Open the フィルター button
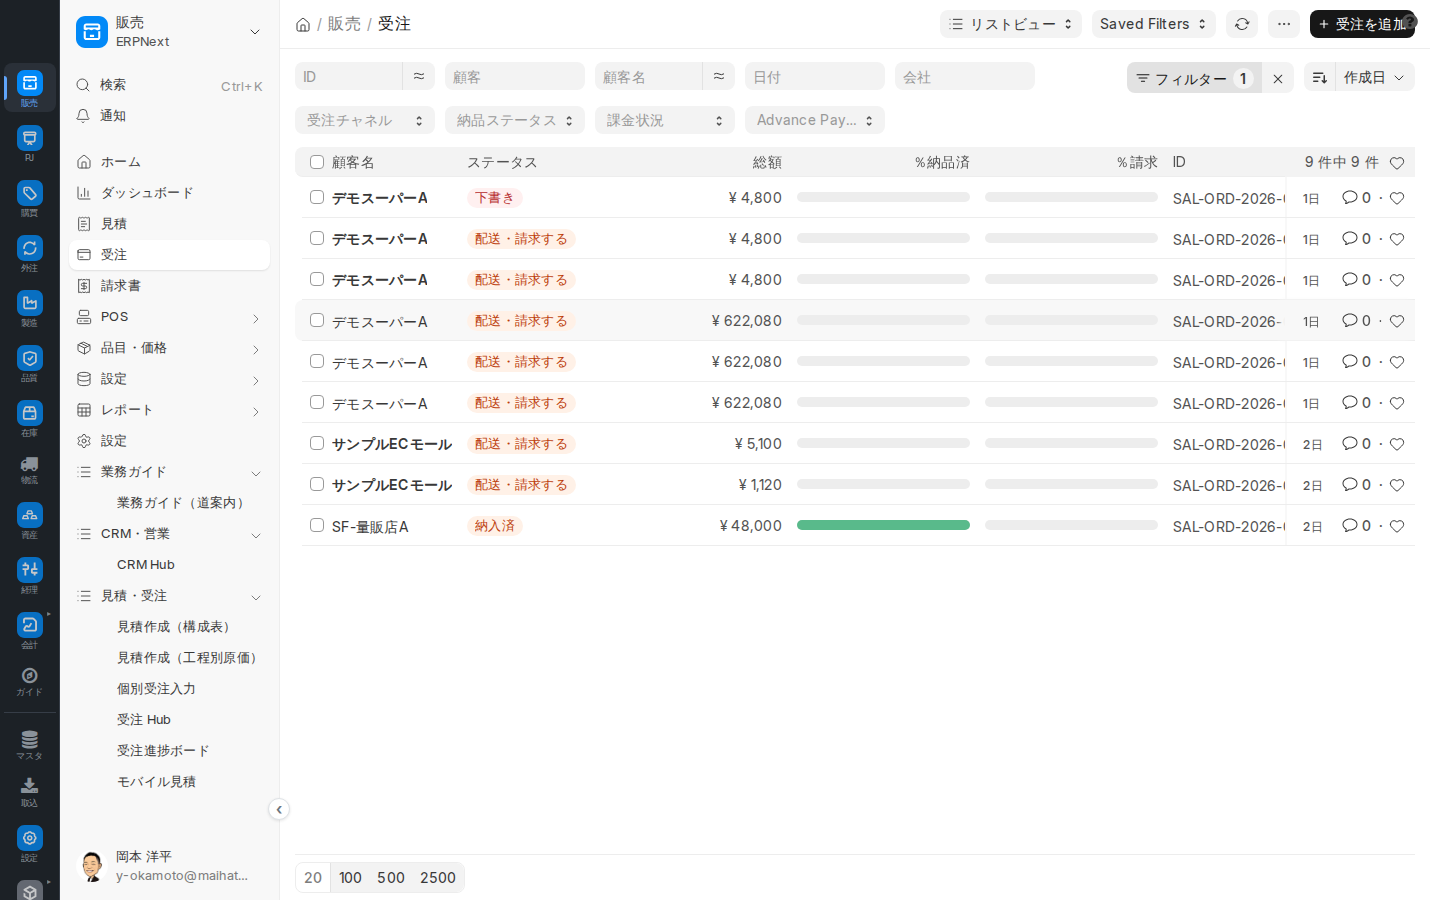This screenshot has width=1440, height=900. pos(1194,78)
